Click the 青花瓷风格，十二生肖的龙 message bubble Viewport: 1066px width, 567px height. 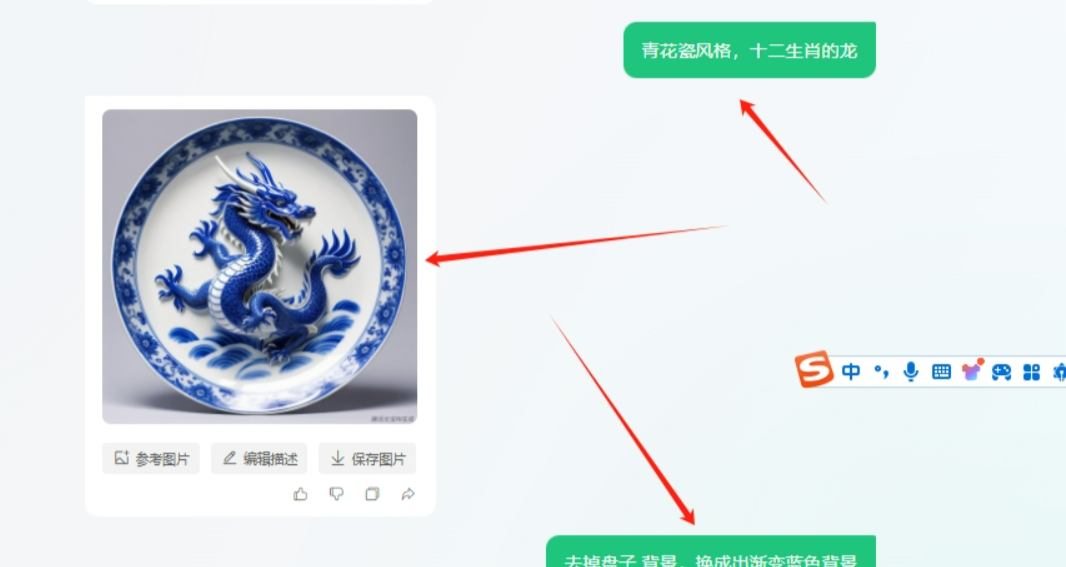coord(749,50)
